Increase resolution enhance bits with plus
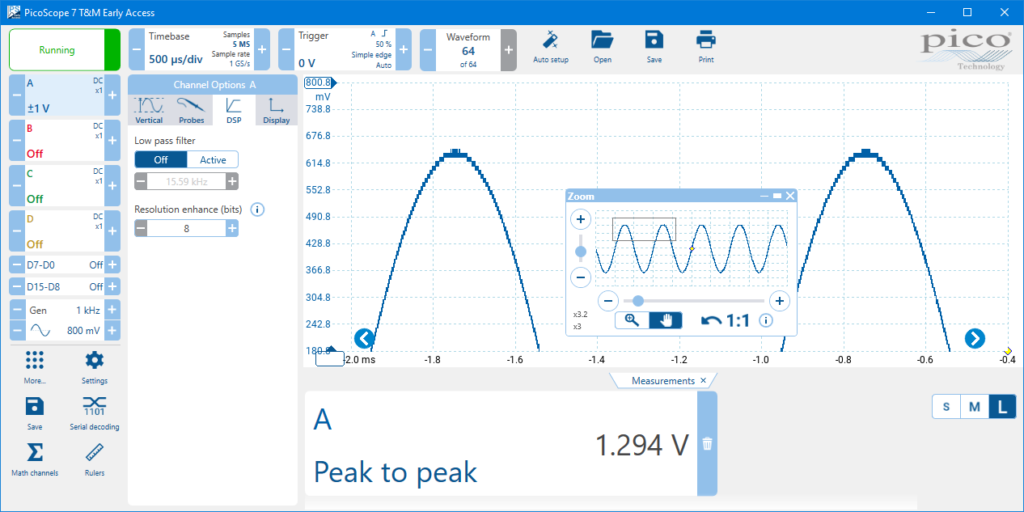 [232, 228]
